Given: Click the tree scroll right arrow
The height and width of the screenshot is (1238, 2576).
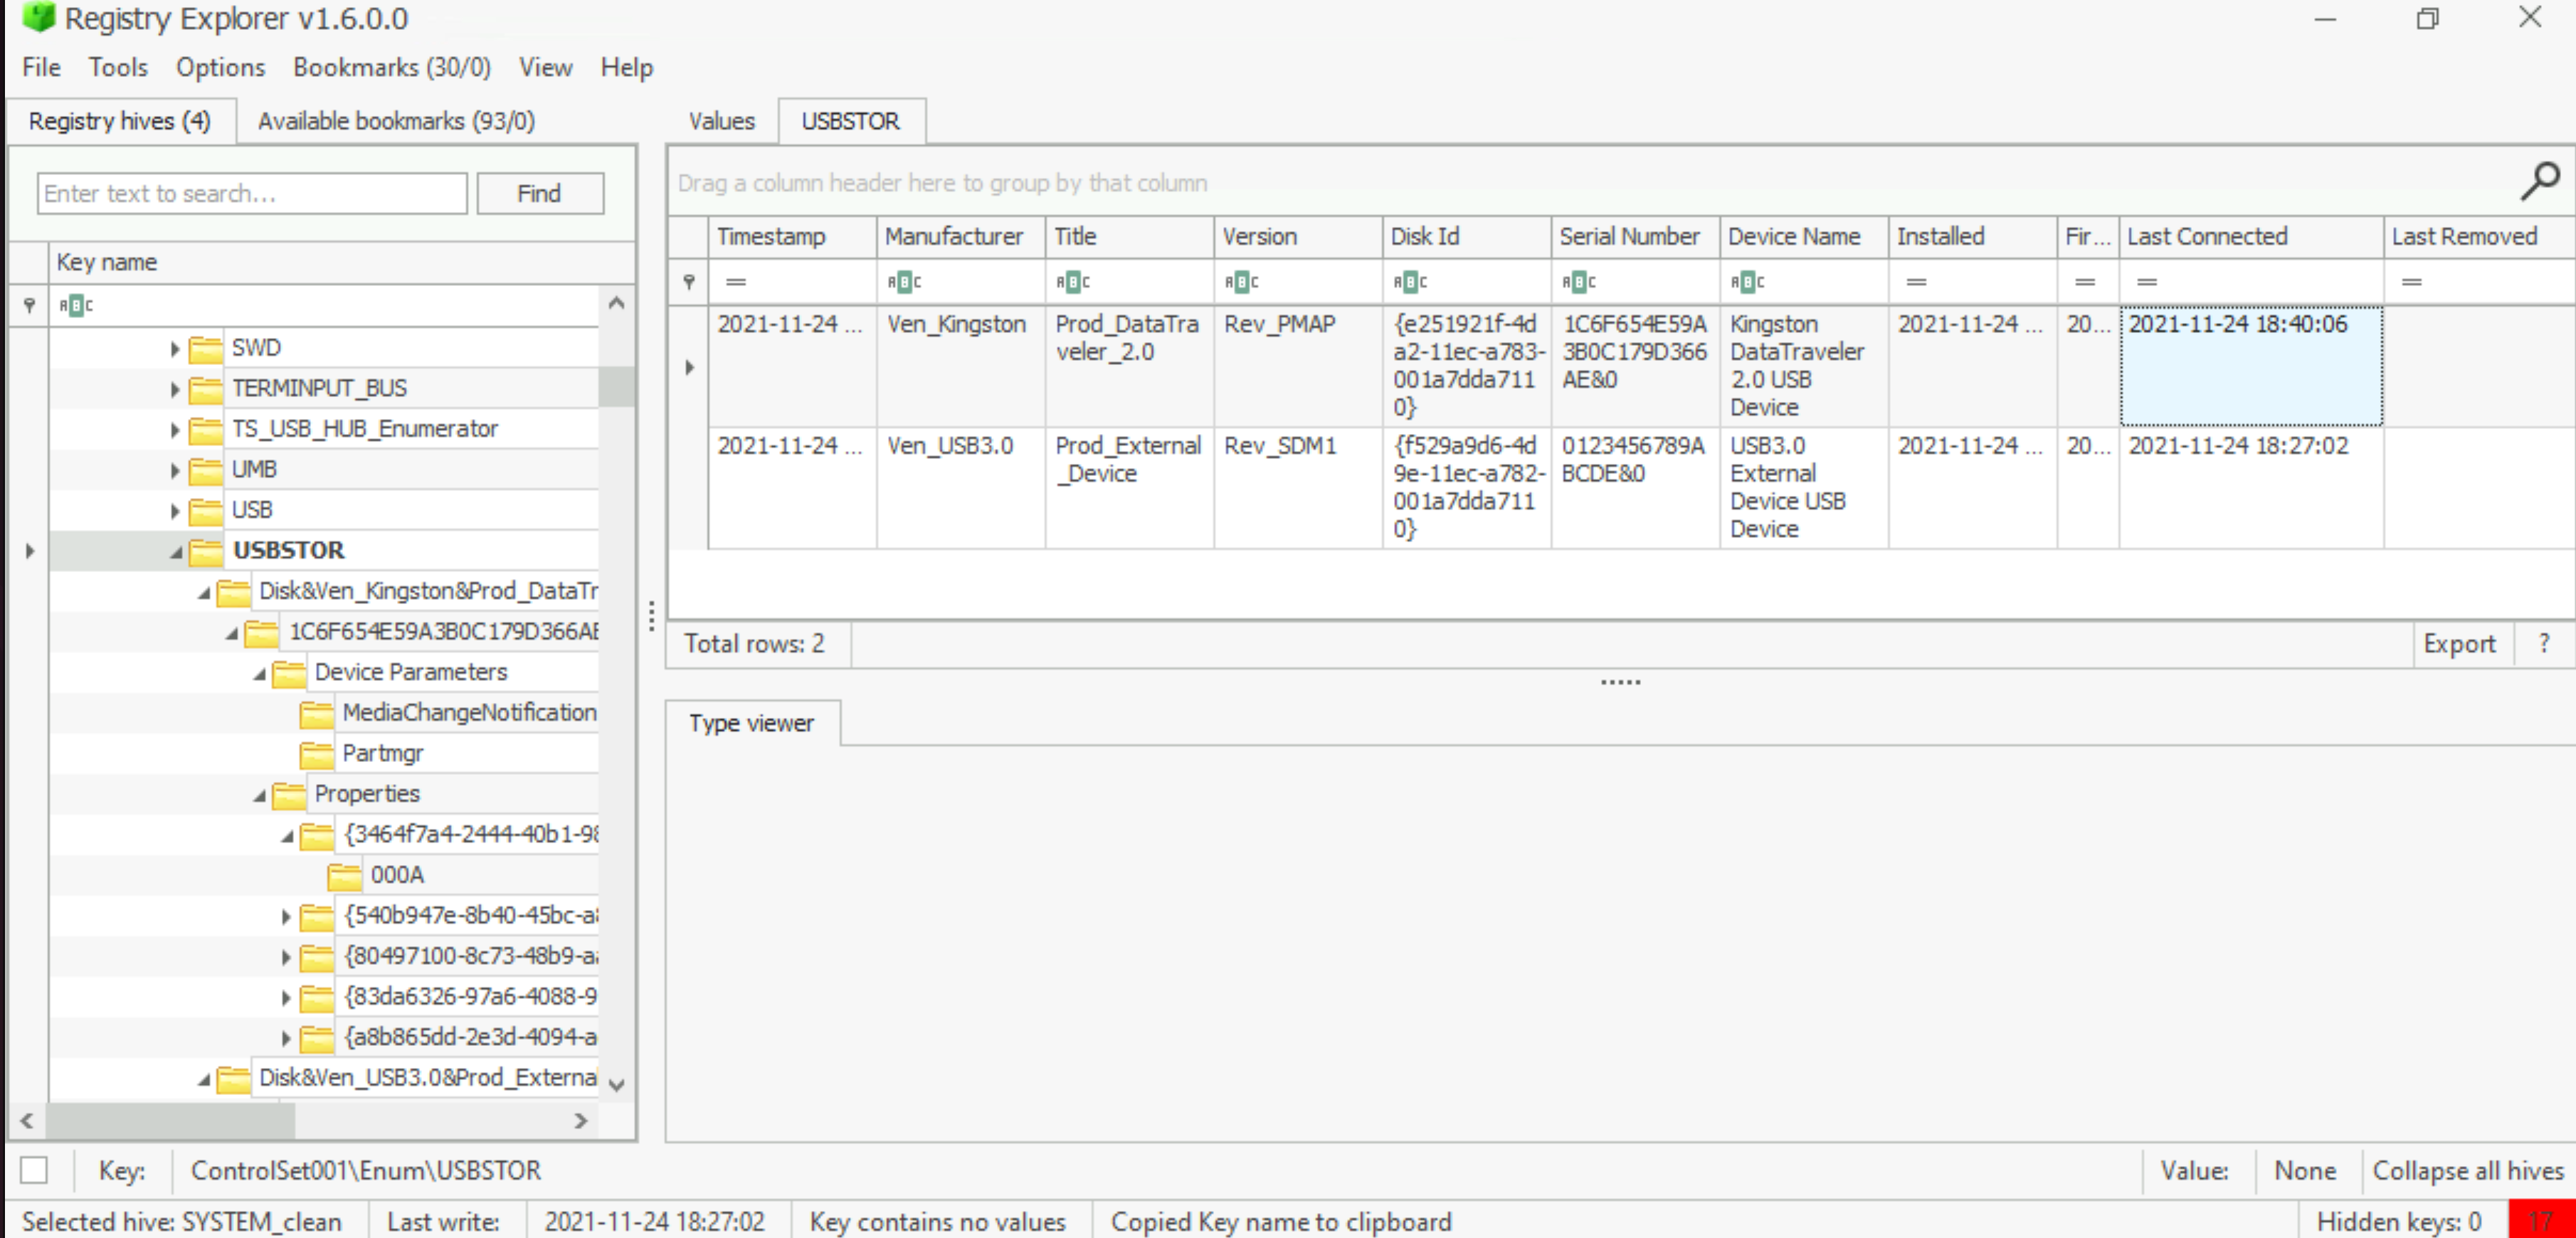Looking at the screenshot, I should coord(580,1121).
